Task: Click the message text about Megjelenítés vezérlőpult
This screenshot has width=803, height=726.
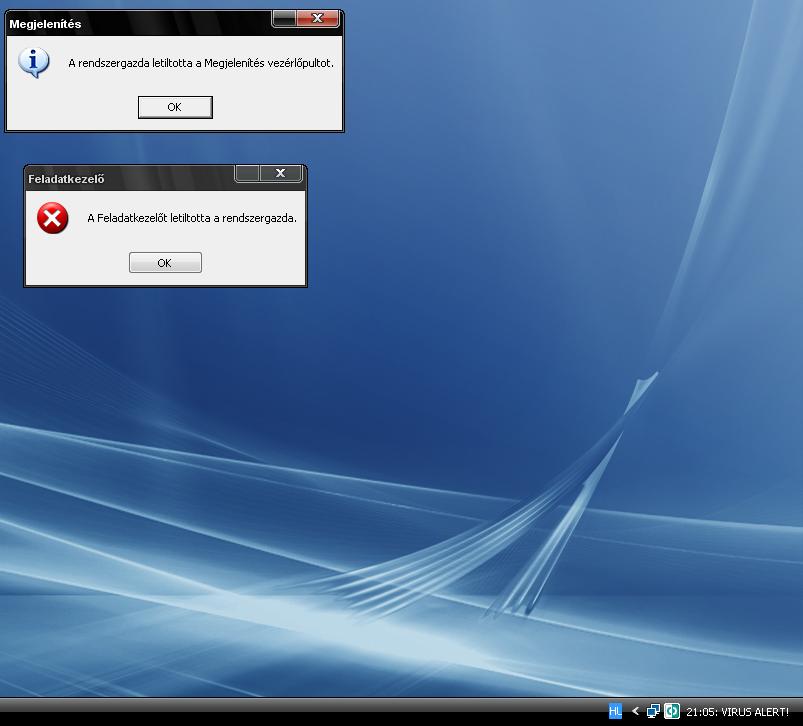Action: [x=200, y=63]
